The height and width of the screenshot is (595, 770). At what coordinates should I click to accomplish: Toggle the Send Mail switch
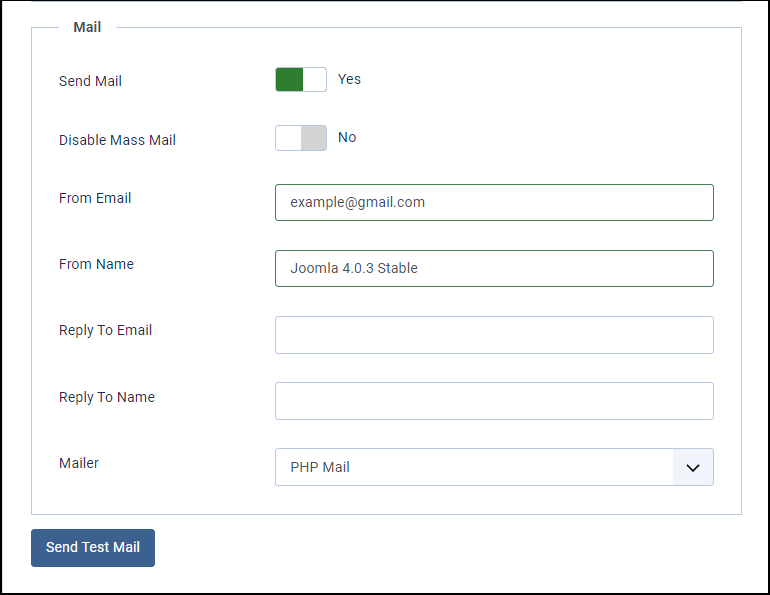point(301,80)
